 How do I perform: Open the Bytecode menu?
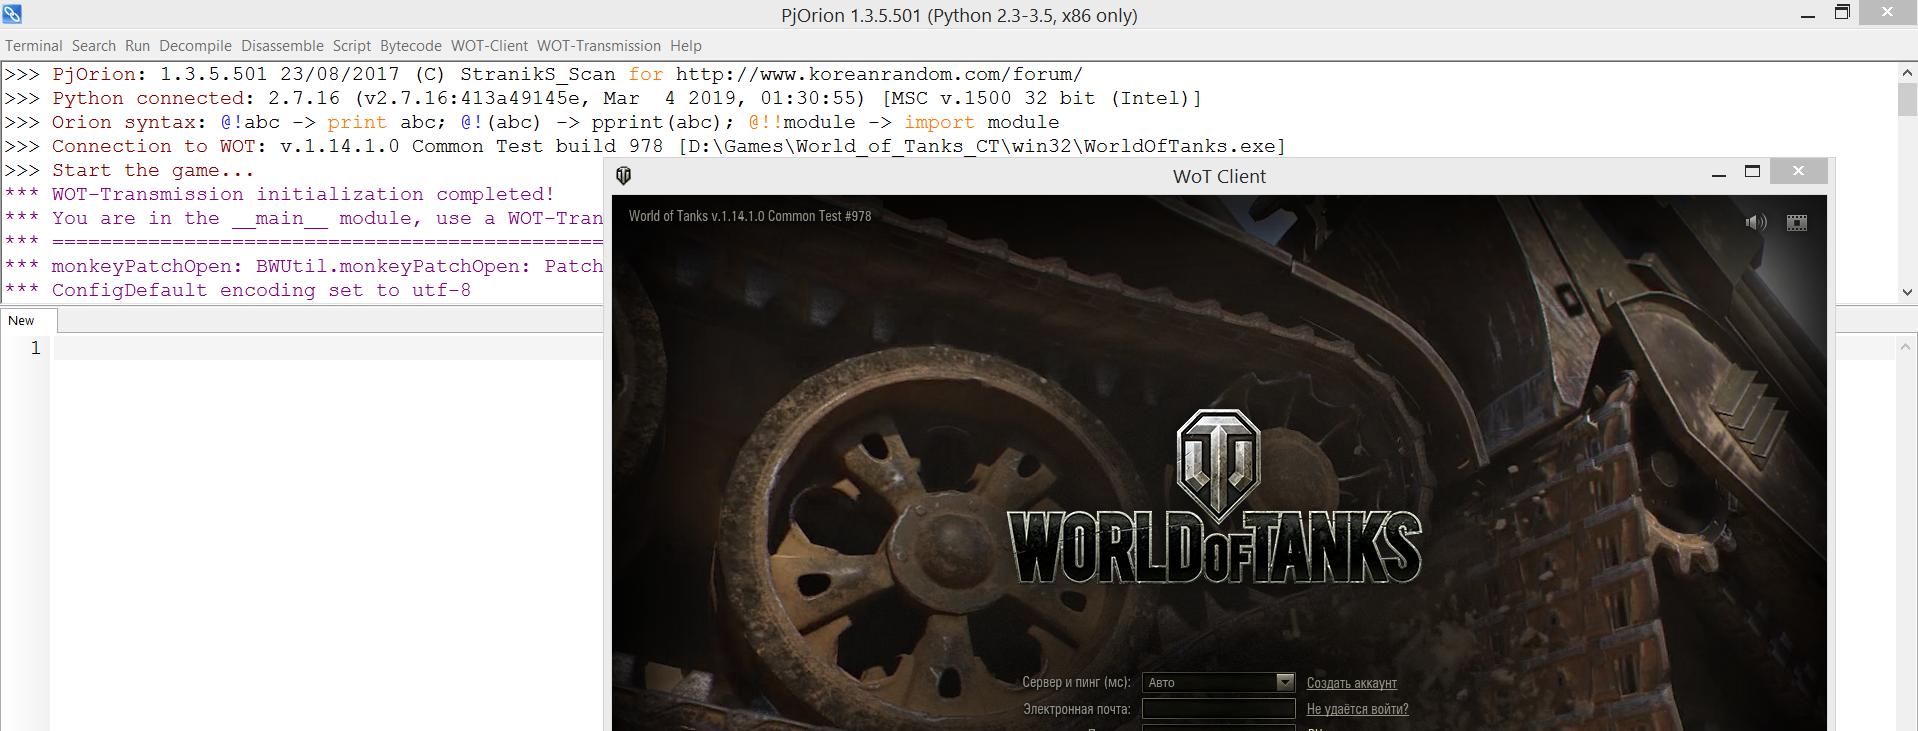pyautogui.click(x=410, y=46)
